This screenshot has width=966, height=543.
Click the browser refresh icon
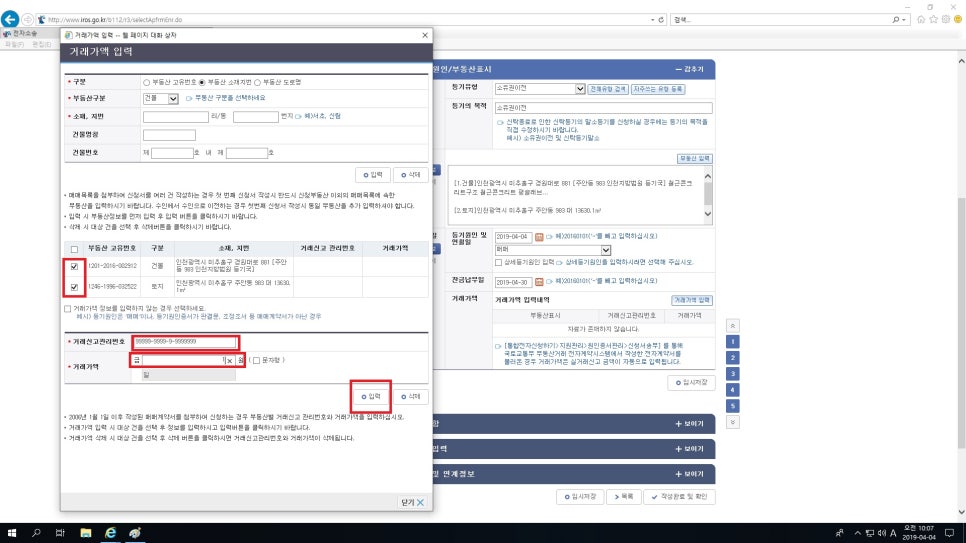tap(661, 20)
